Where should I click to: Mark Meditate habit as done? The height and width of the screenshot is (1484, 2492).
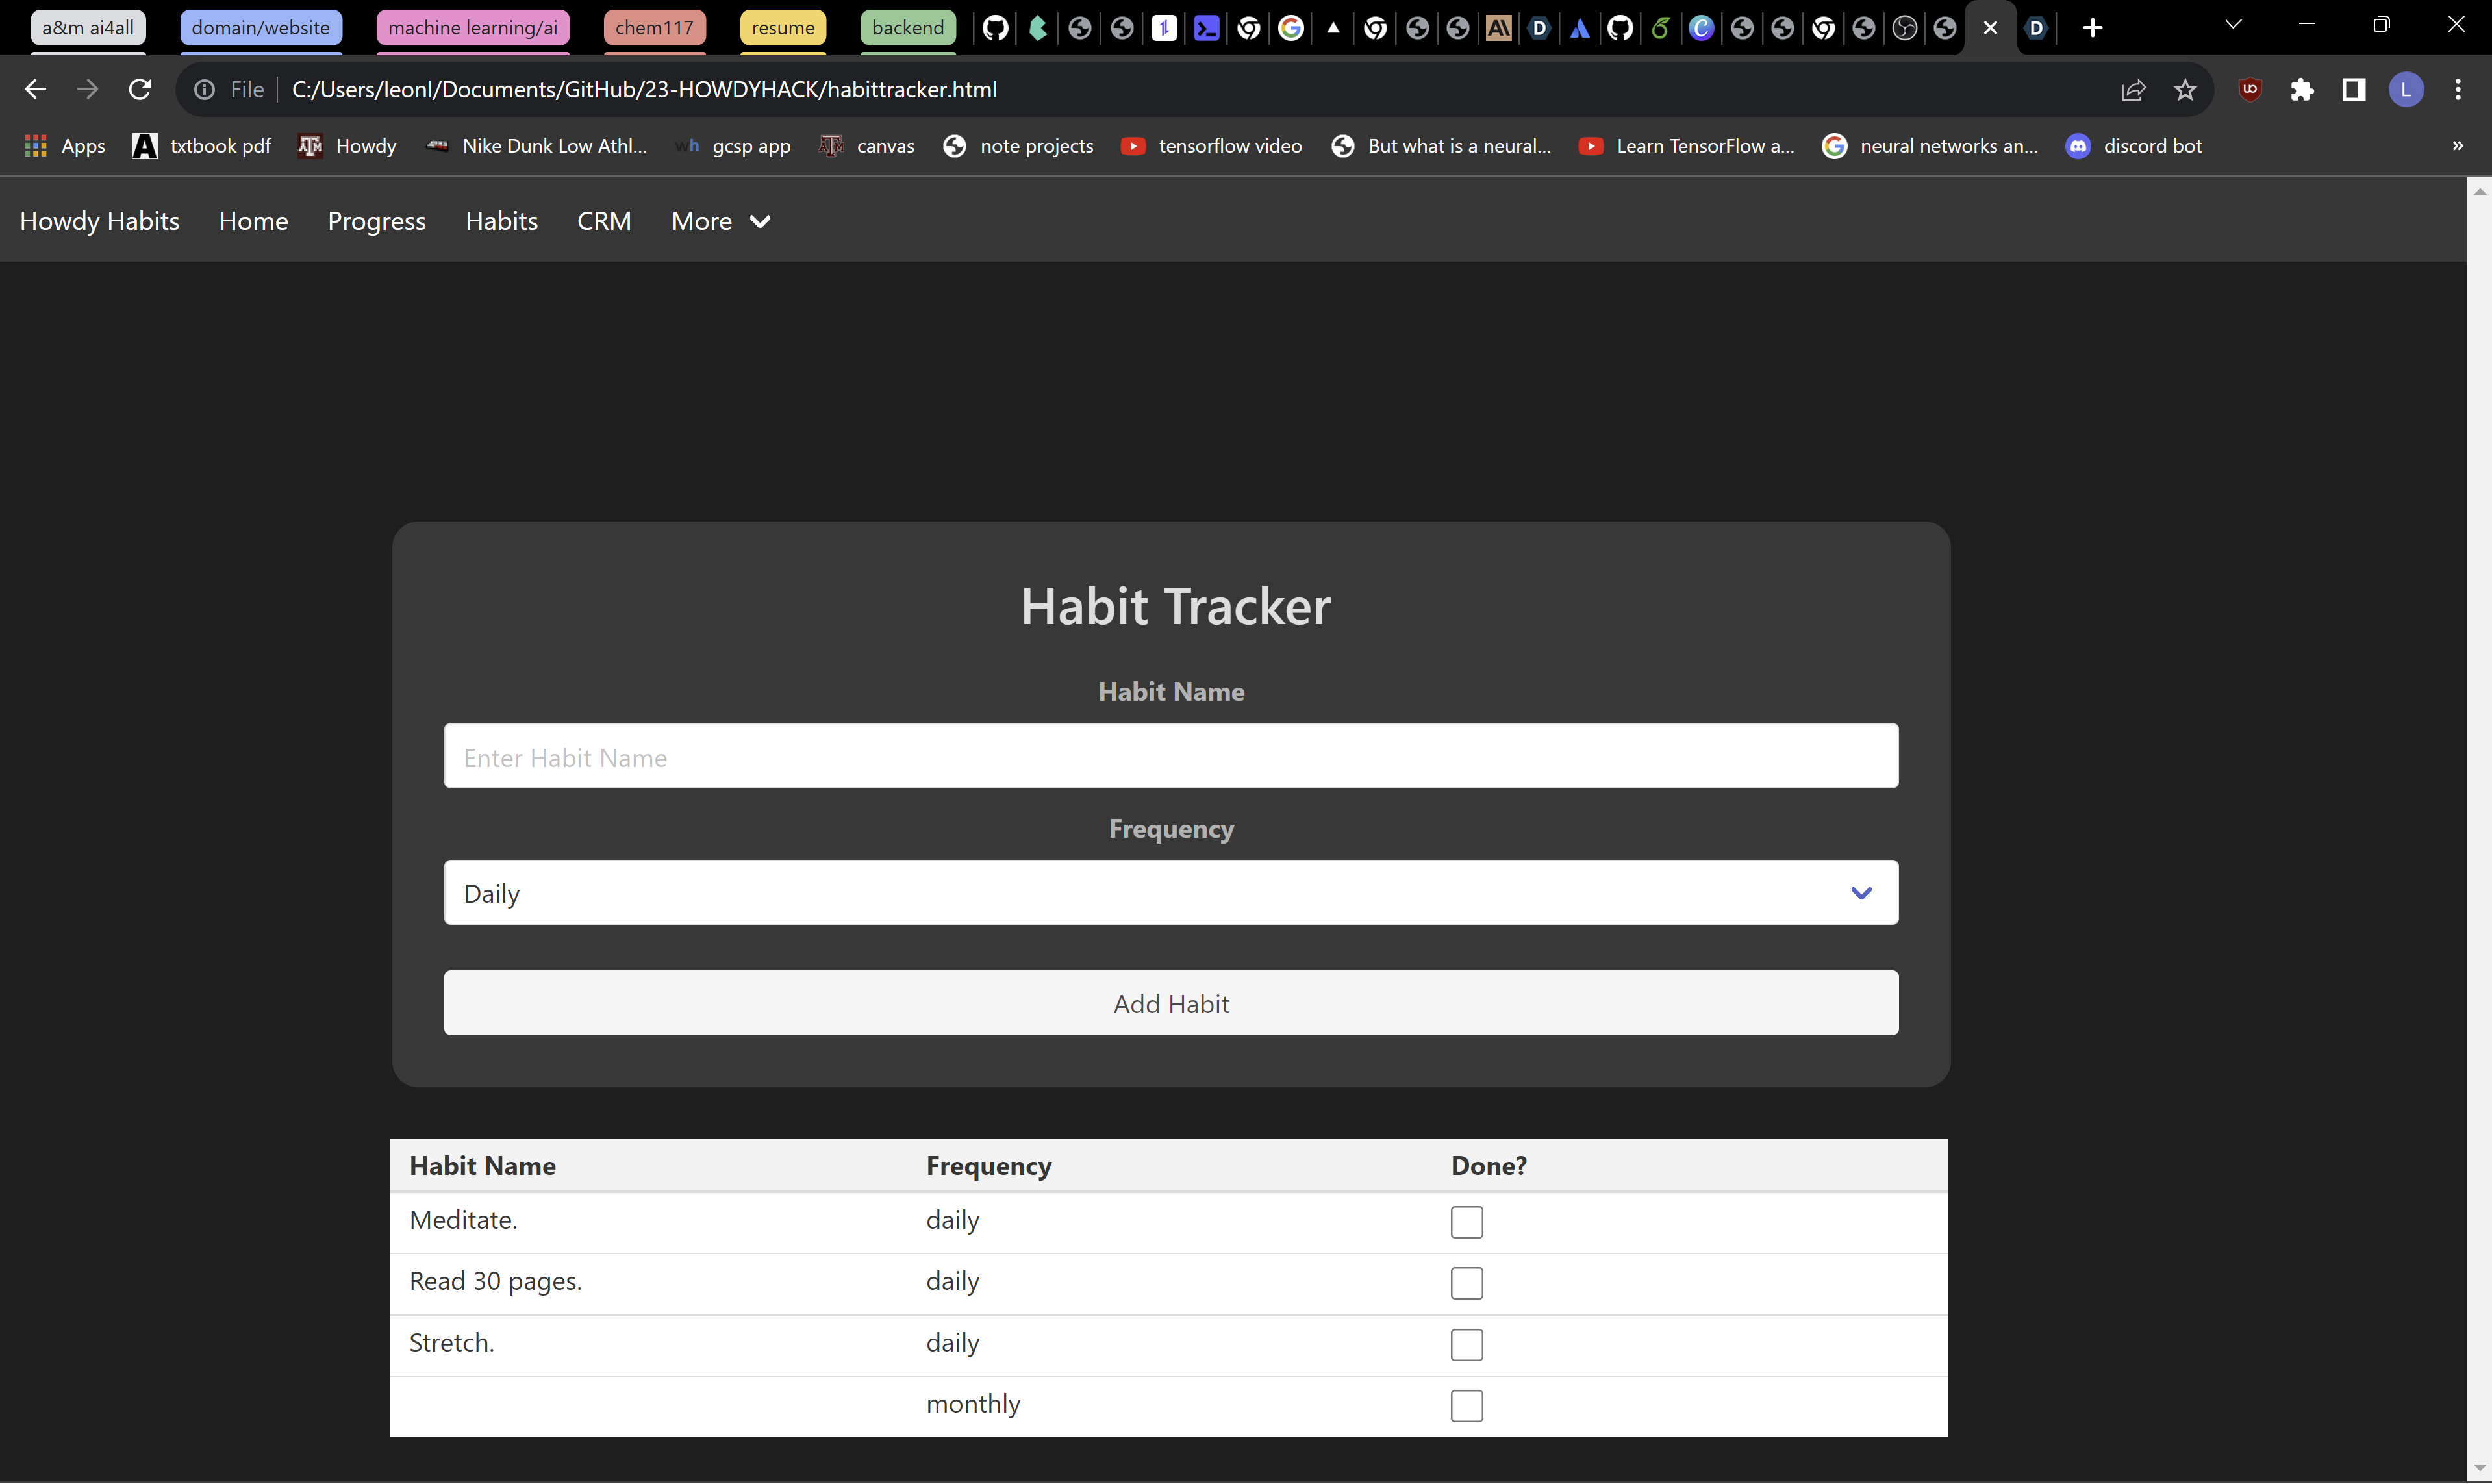pyautogui.click(x=1467, y=1221)
